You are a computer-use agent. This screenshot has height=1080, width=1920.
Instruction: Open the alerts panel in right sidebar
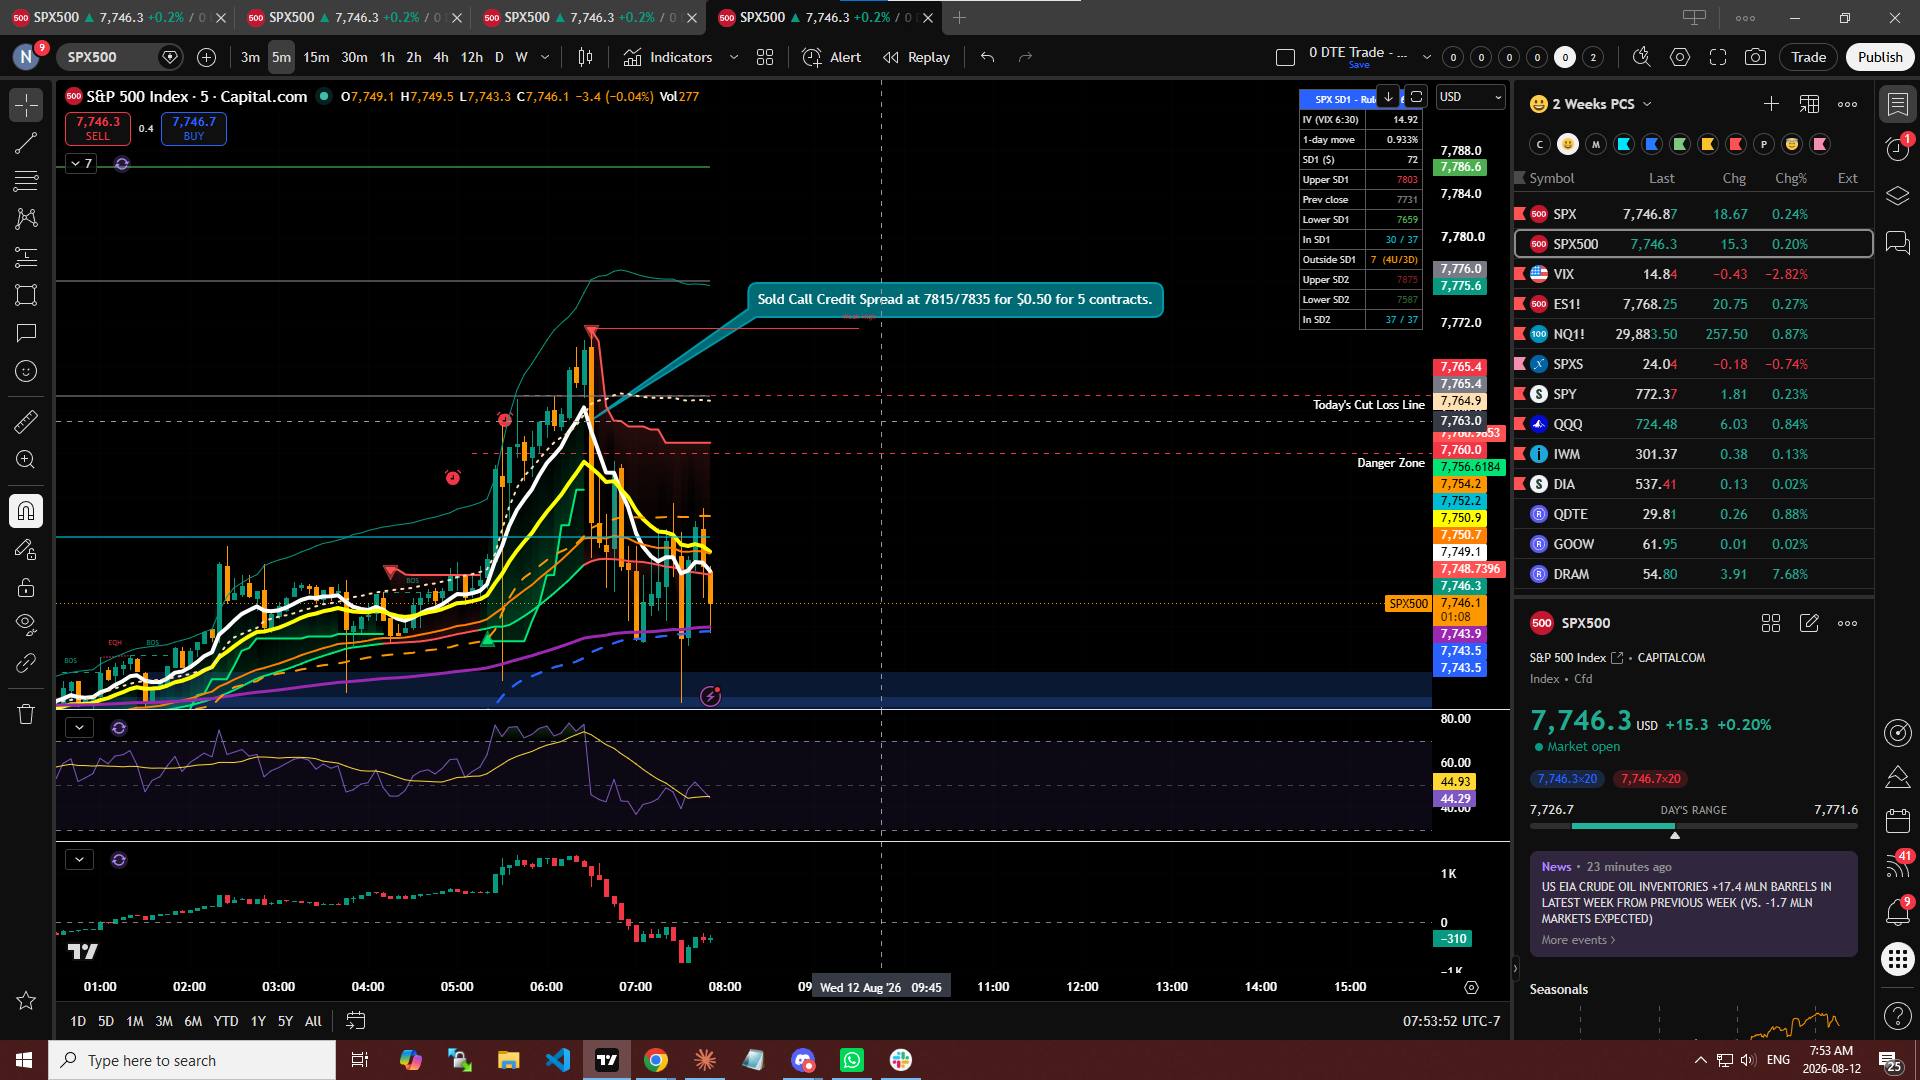[x=1897, y=149]
